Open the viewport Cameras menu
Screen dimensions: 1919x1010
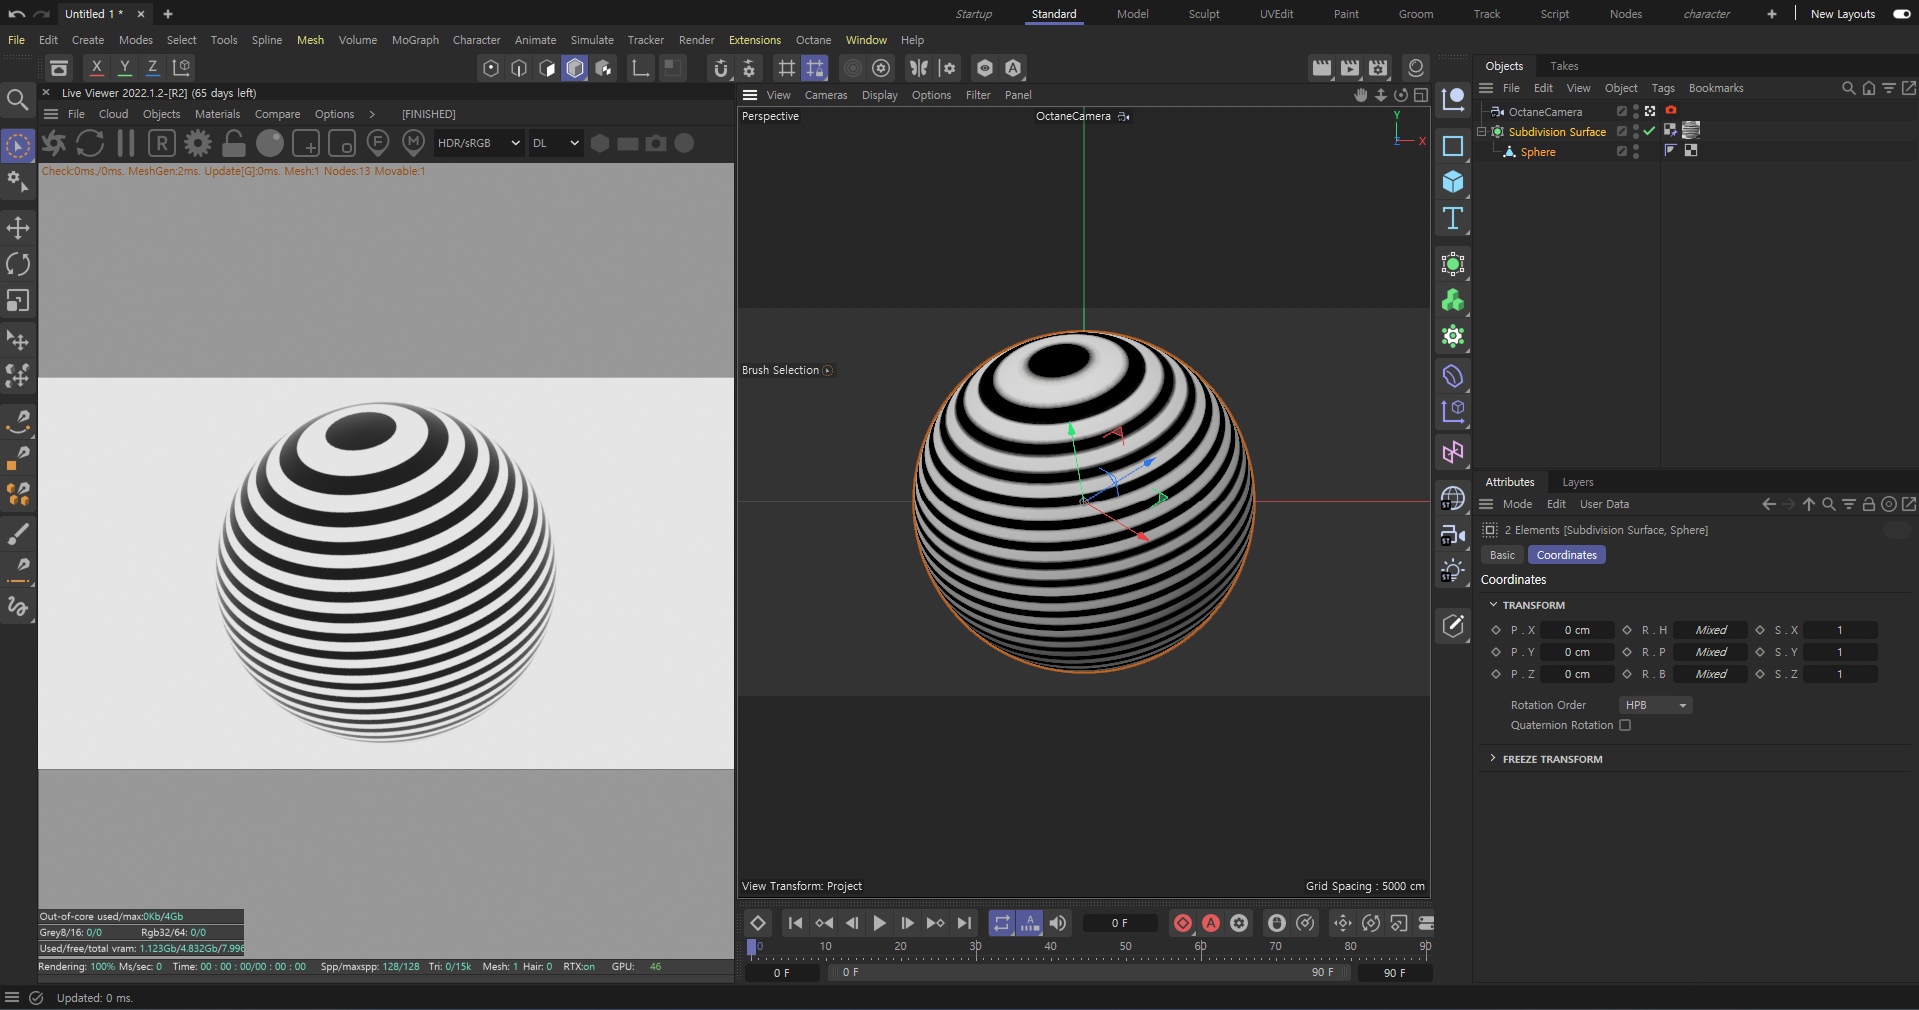point(826,95)
